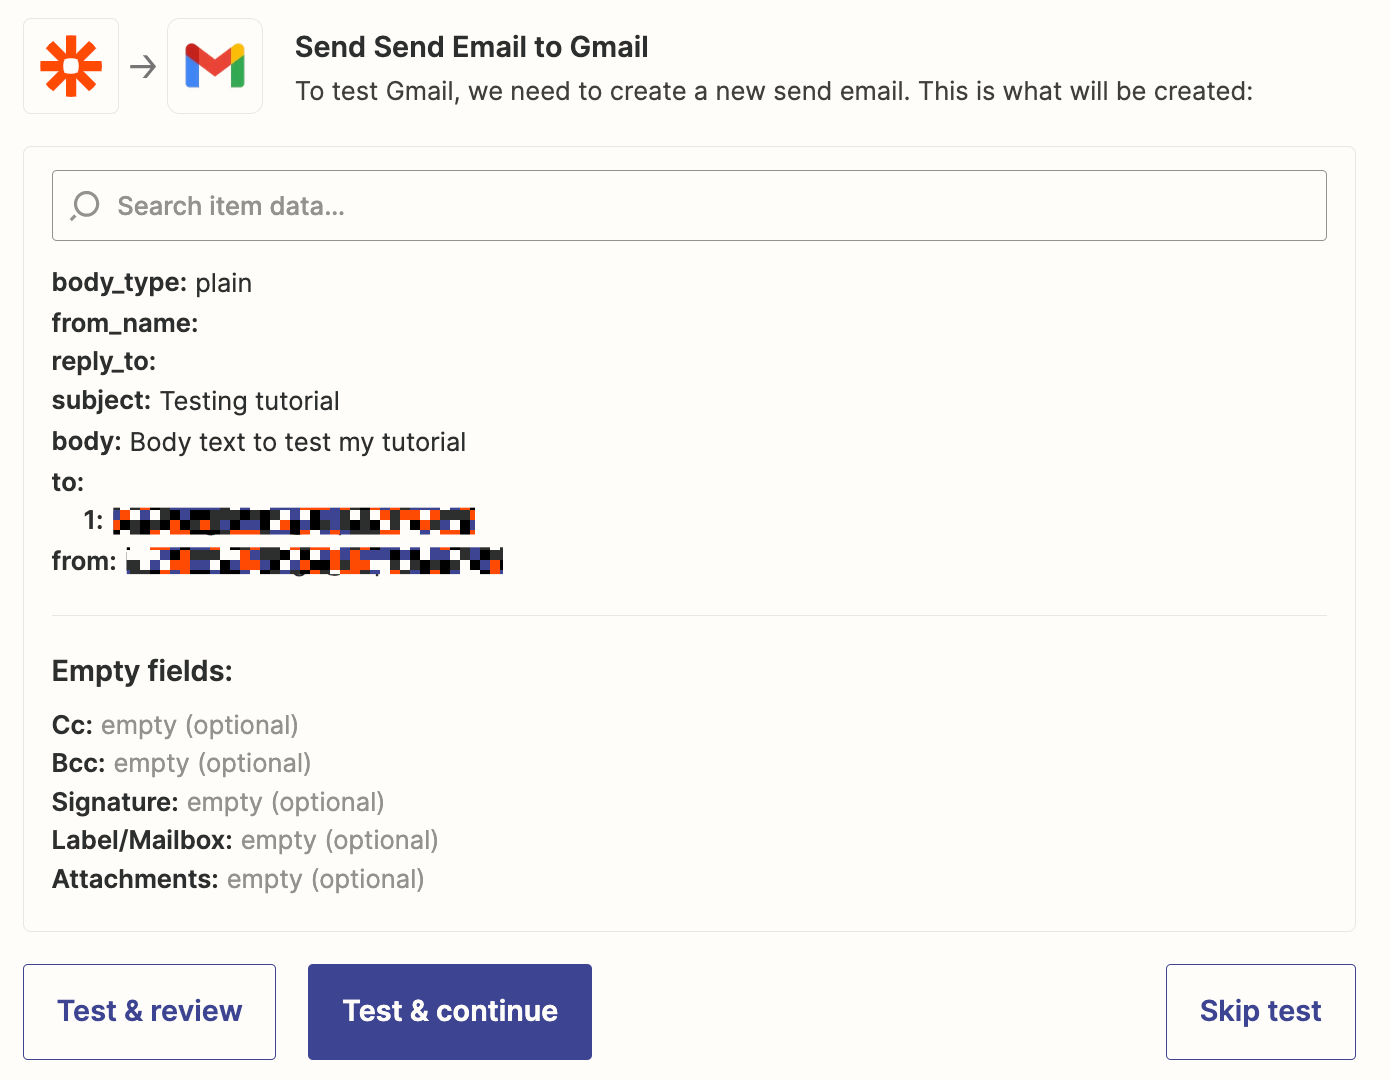Click the Cc empty optional field

tap(175, 725)
